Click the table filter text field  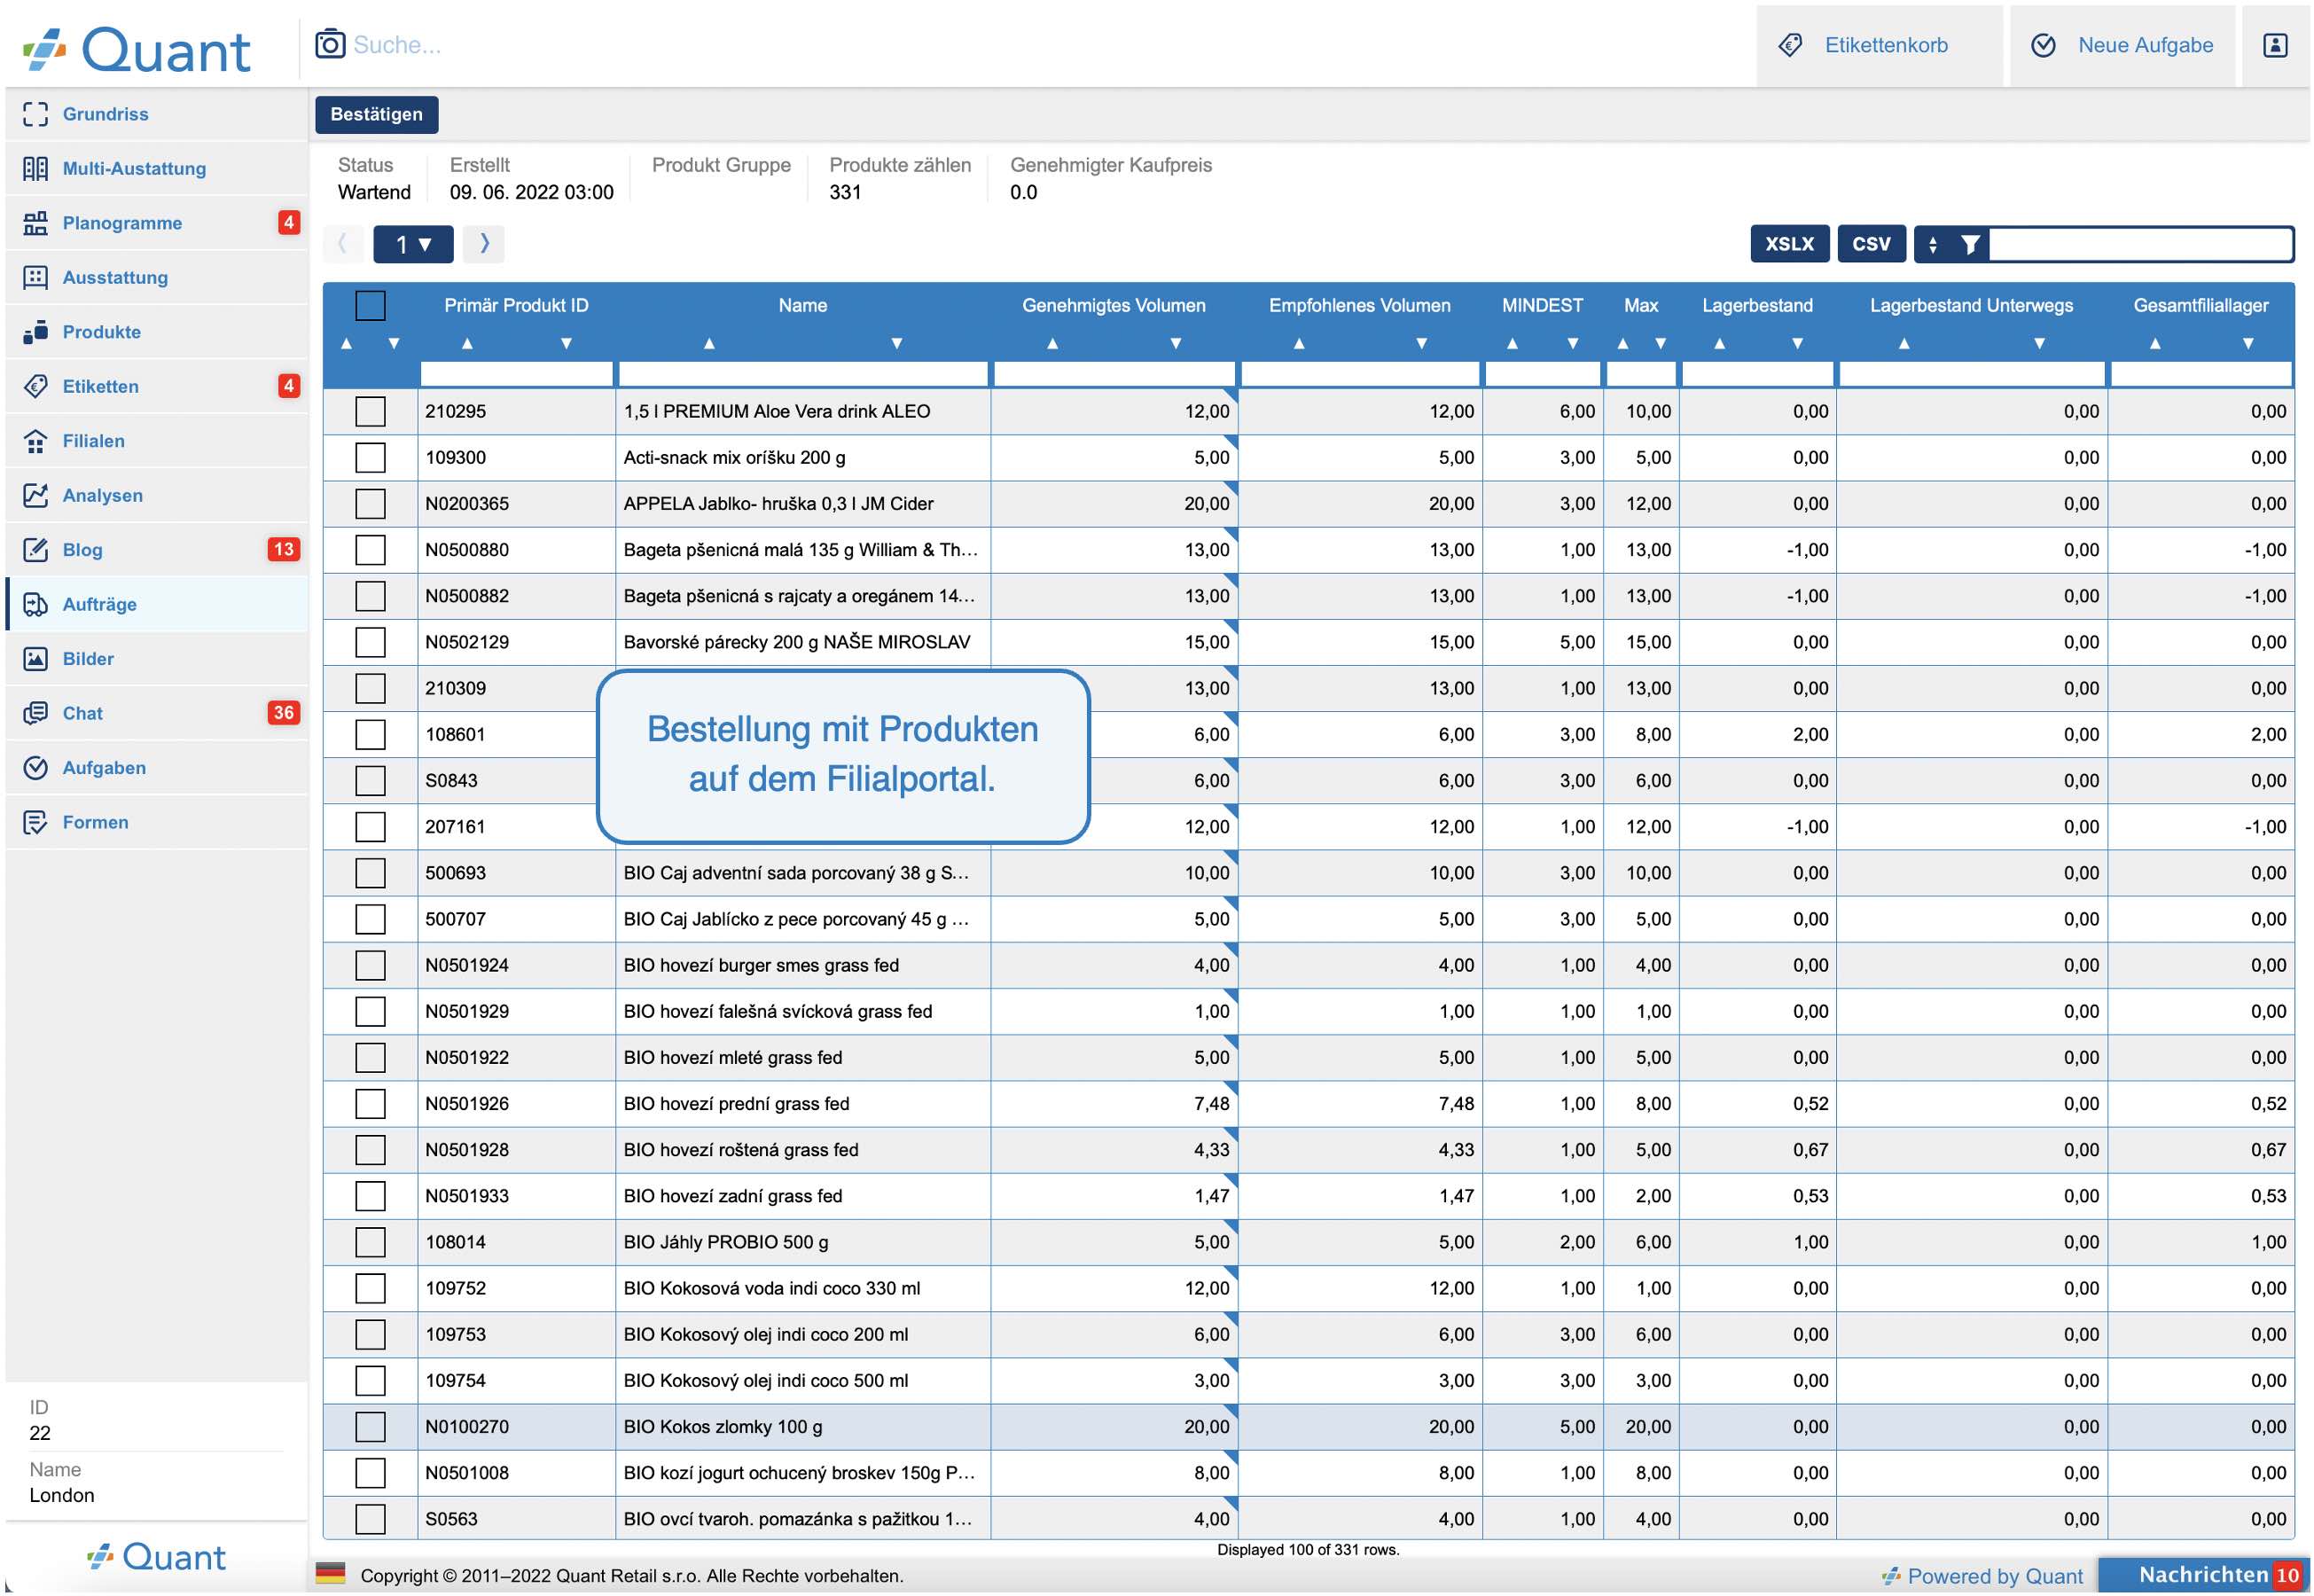(2140, 244)
